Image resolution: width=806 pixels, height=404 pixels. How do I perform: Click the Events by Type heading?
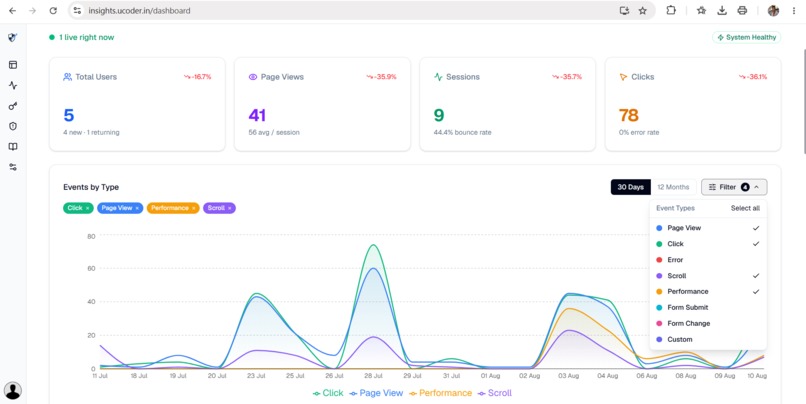[91, 187]
